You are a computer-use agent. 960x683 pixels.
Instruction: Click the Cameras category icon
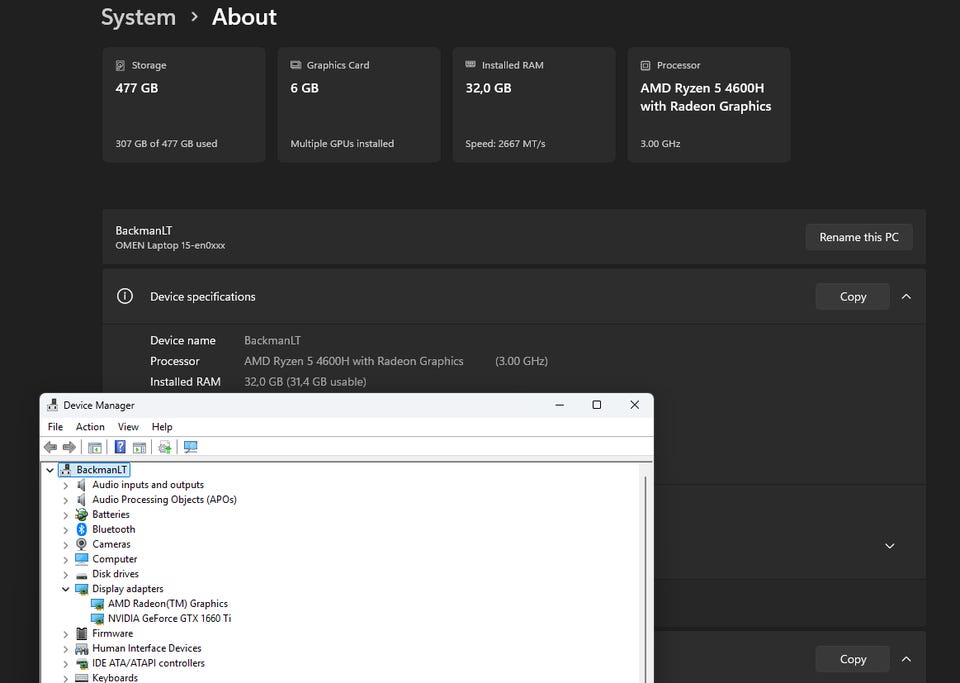tap(82, 544)
